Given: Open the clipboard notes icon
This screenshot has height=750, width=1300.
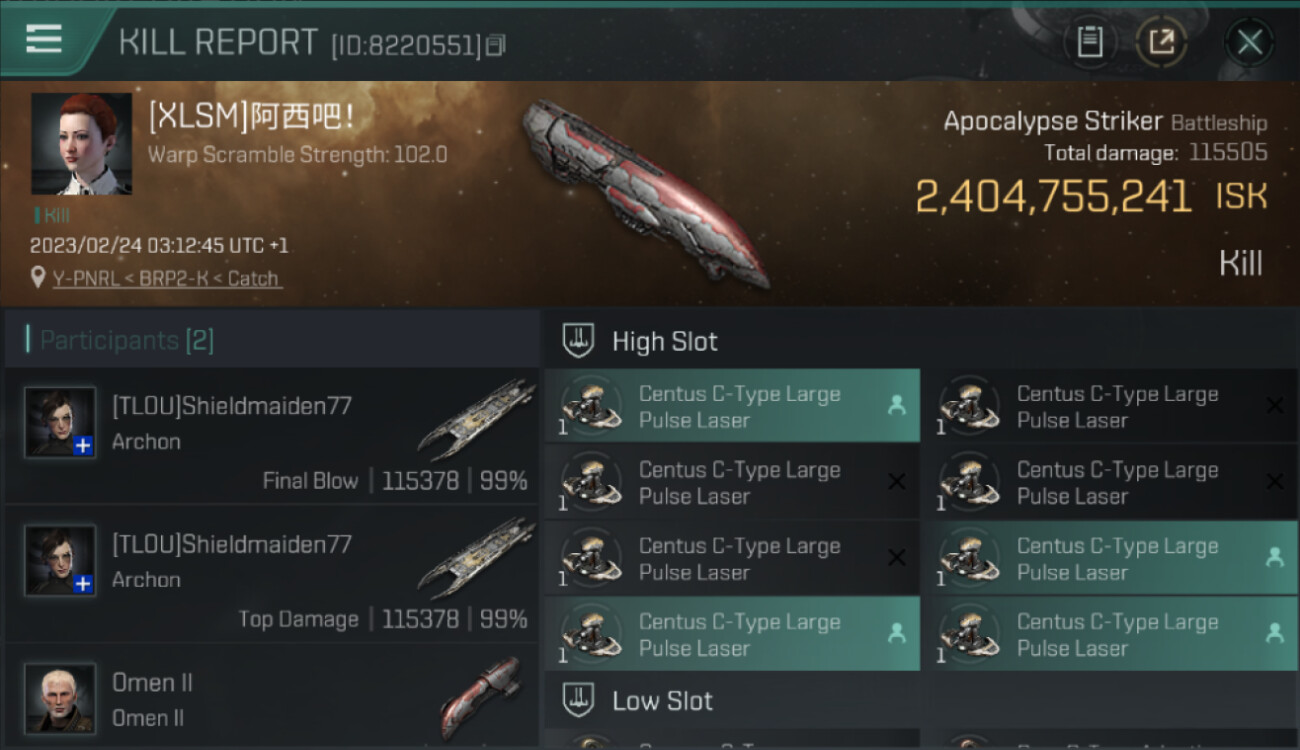Looking at the screenshot, I should pyautogui.click(x=1090, y=42).
